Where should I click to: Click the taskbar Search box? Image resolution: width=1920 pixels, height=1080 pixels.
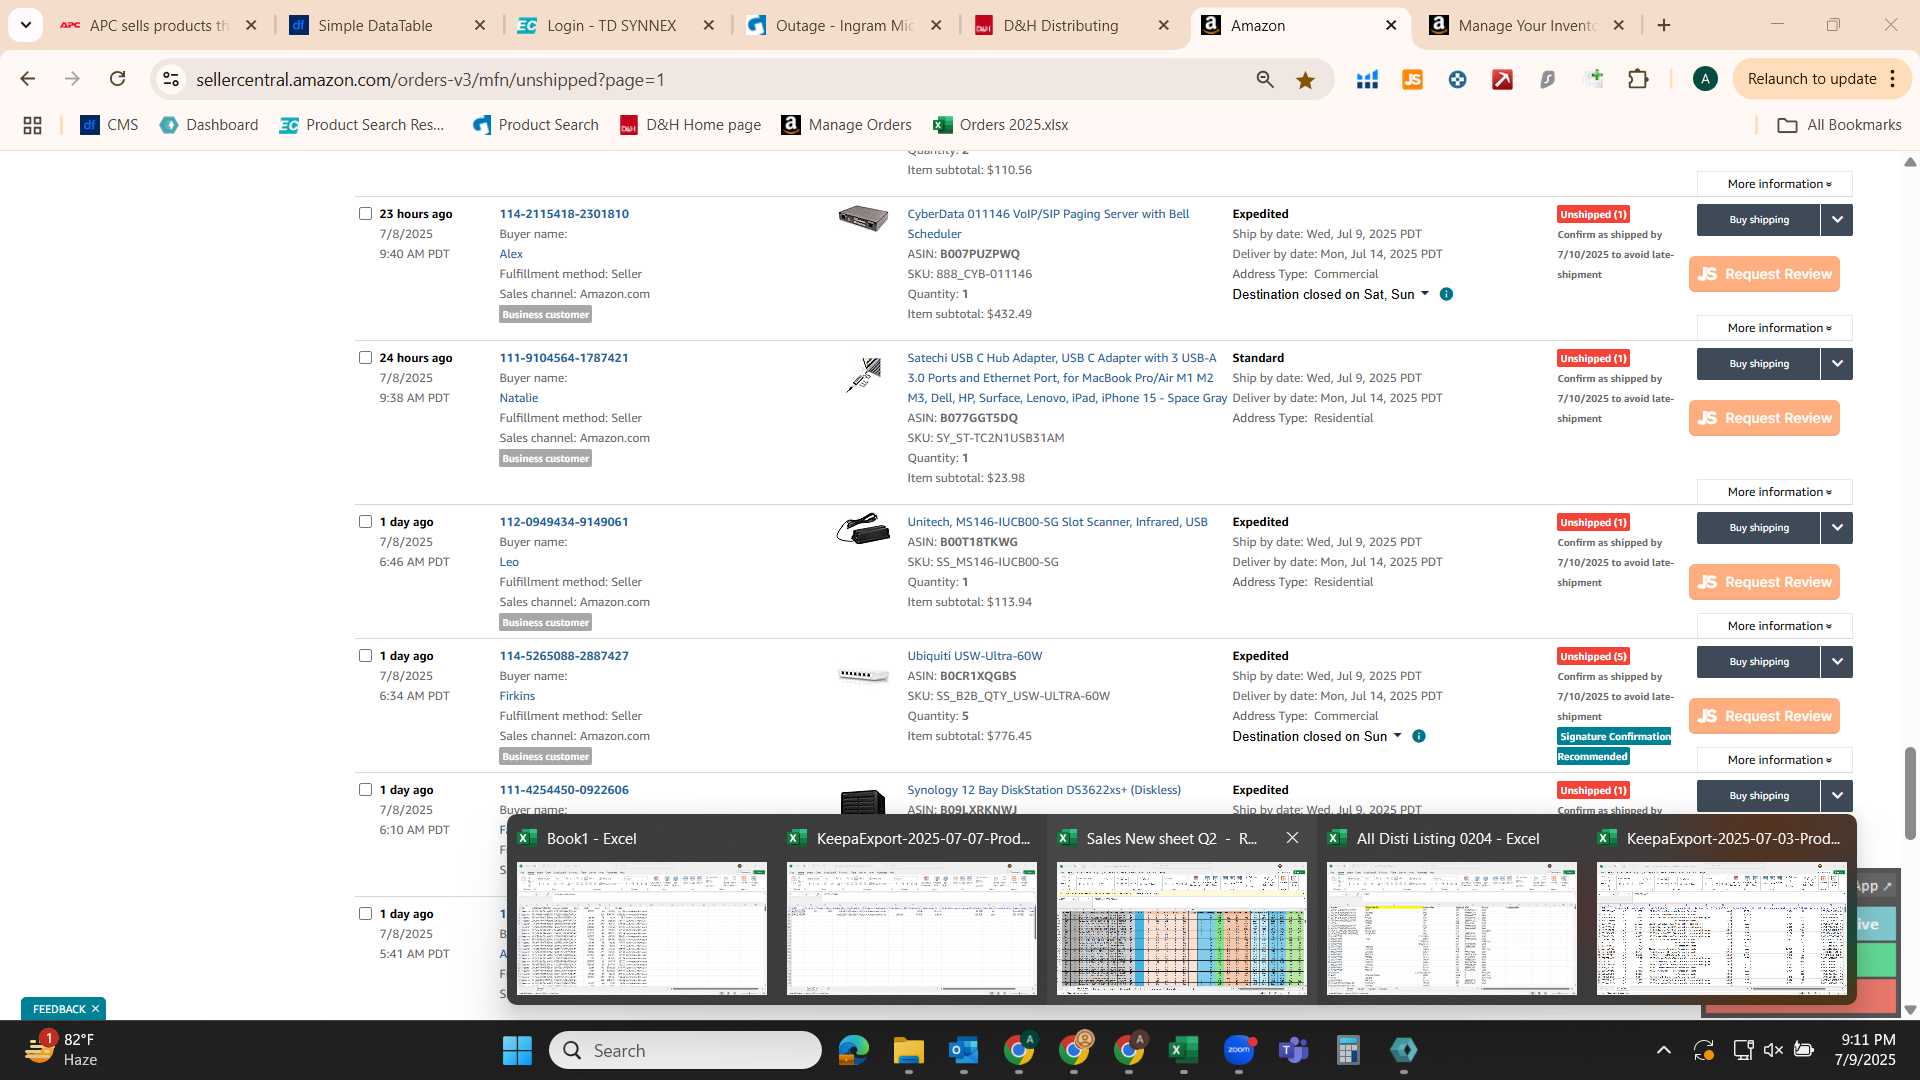pos(685,1050)
